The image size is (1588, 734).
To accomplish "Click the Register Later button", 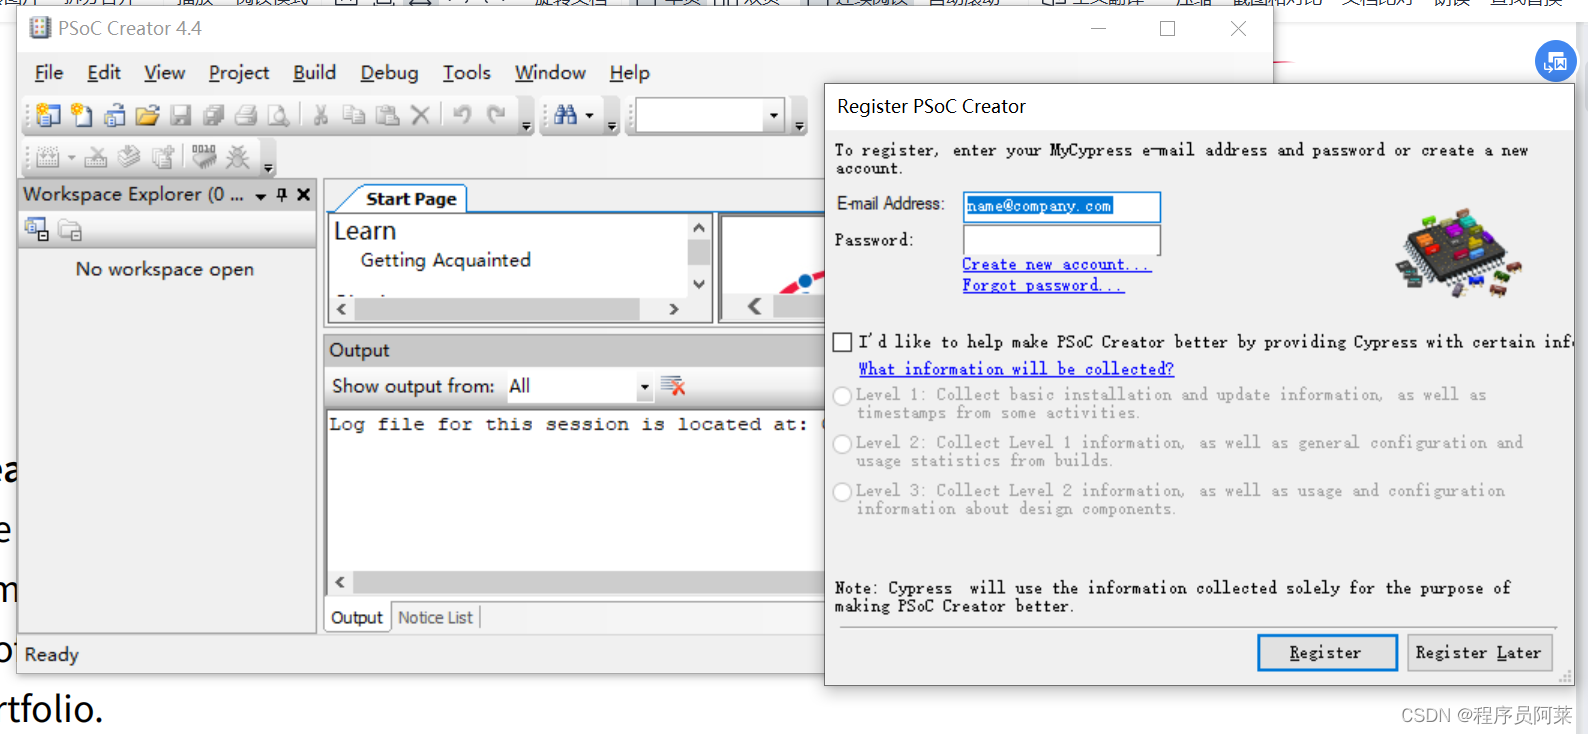I will coord(1479,653).
